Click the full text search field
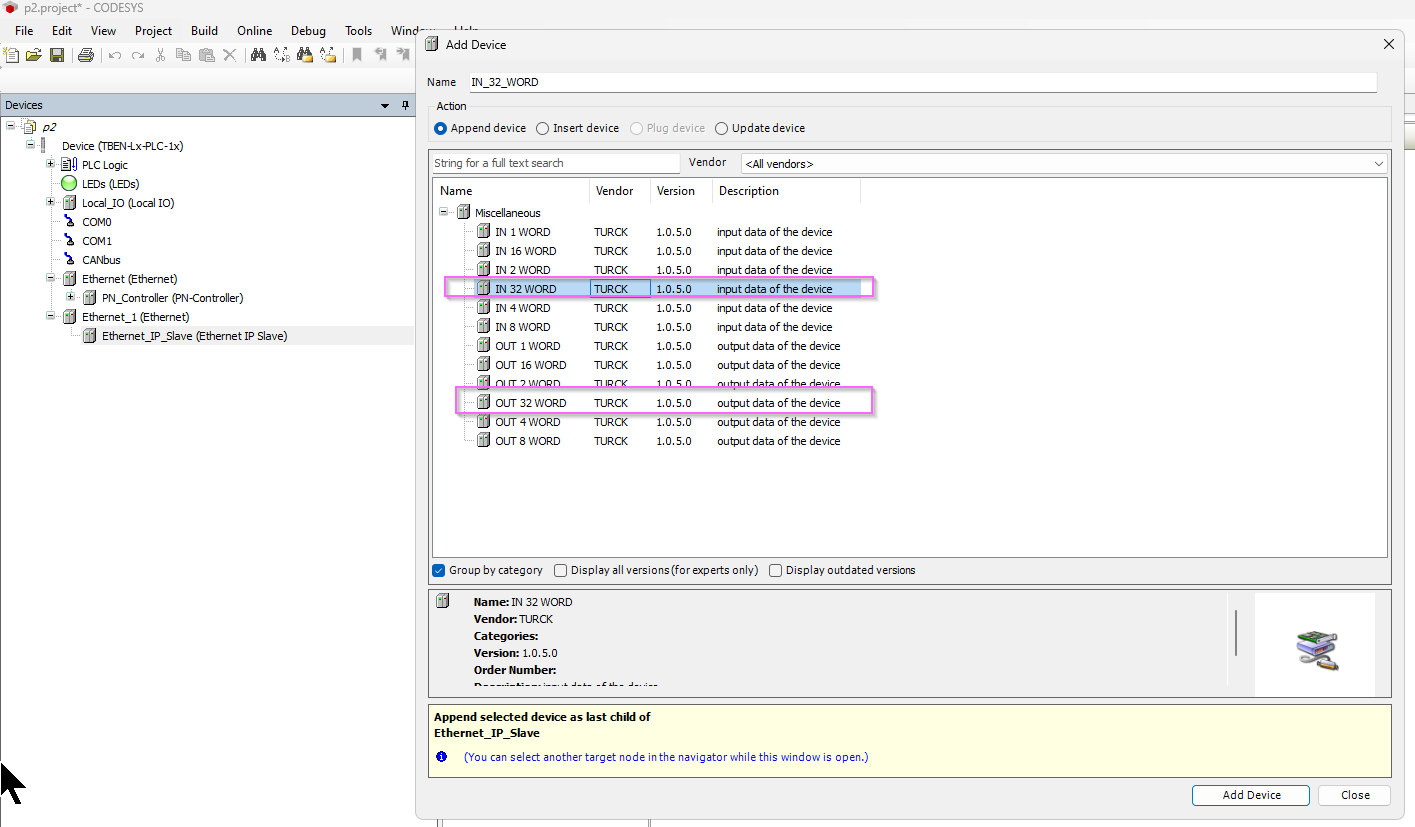 555,163
